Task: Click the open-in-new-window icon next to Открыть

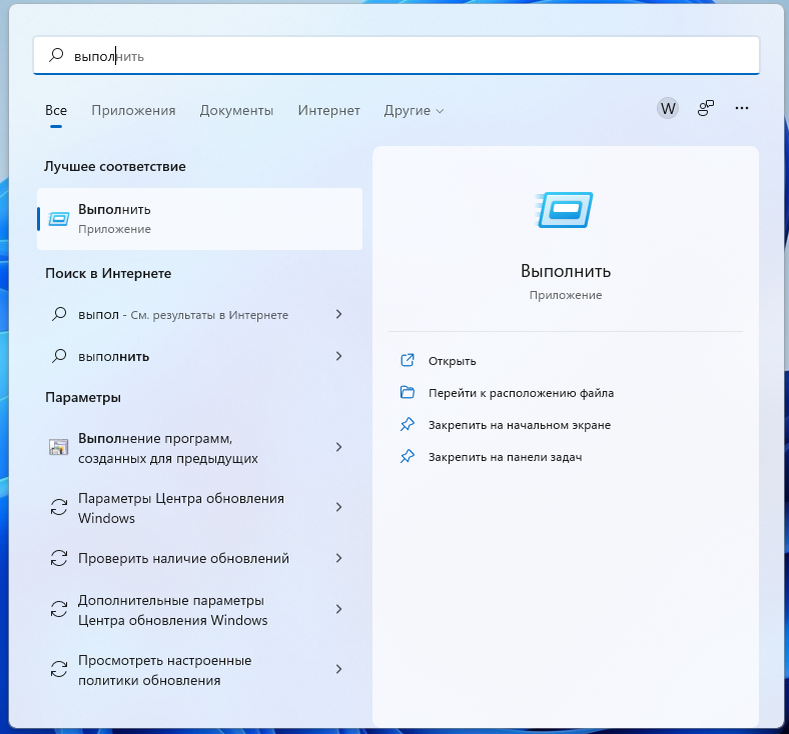Action: coord(407,360)
